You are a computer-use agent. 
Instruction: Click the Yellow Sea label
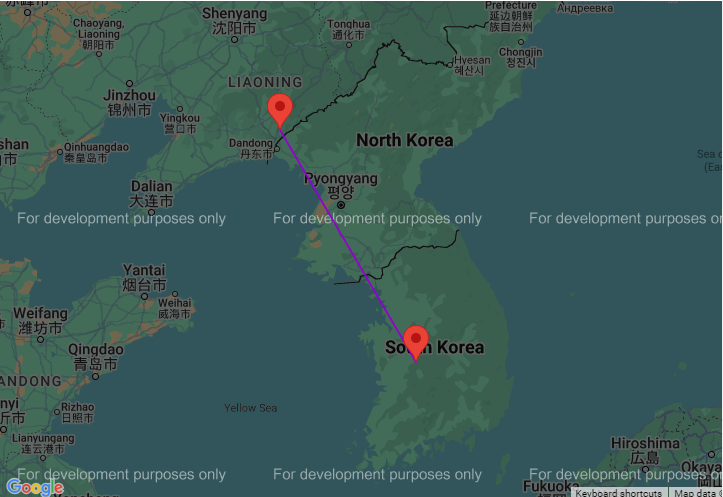[x=250, y=408]
